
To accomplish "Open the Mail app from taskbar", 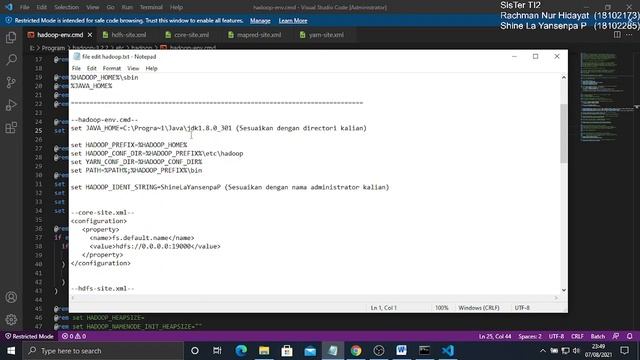I will [310, 351].
